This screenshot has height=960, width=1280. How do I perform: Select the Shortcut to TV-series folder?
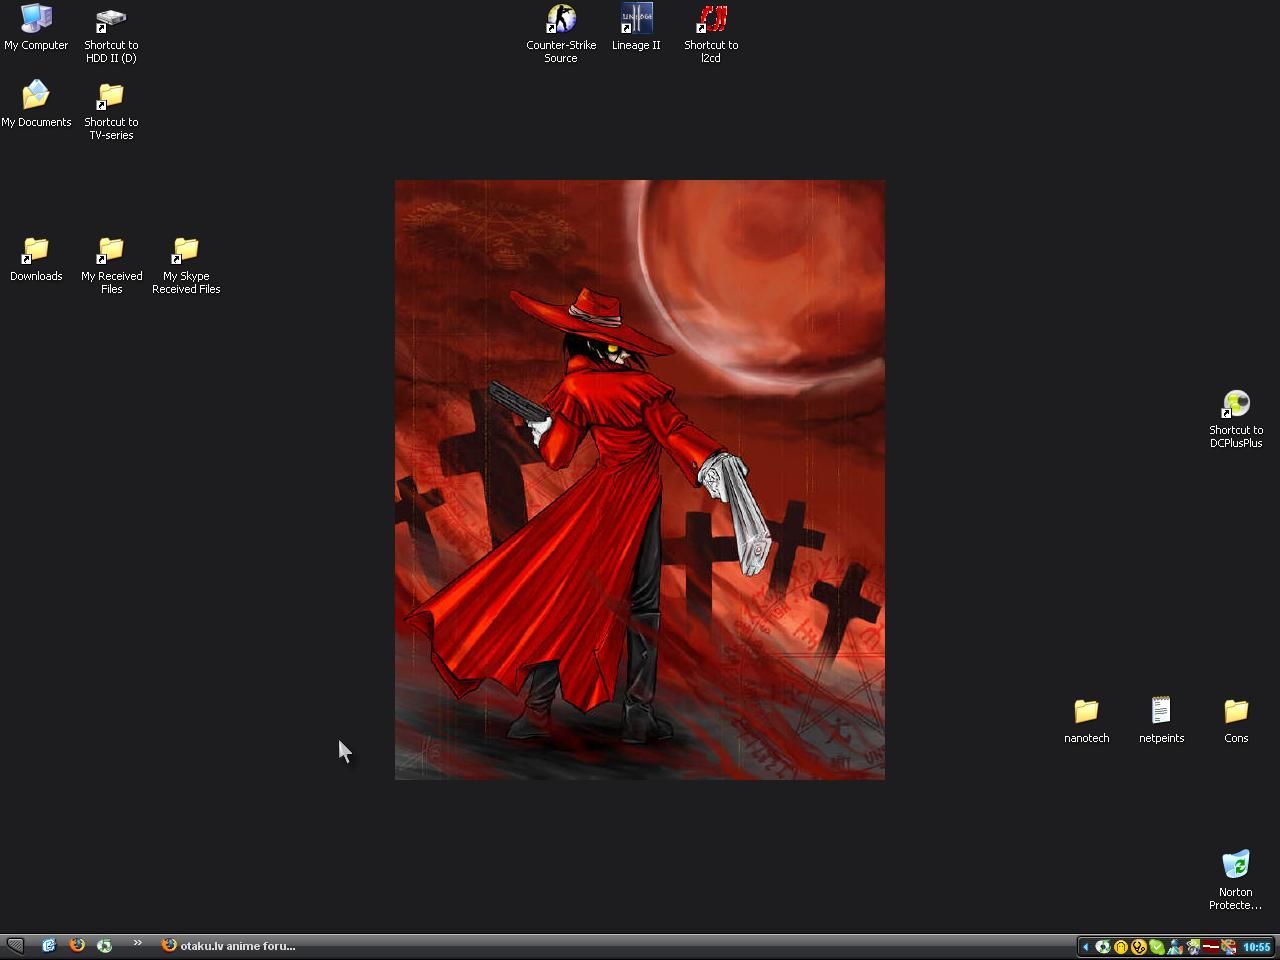111,111
